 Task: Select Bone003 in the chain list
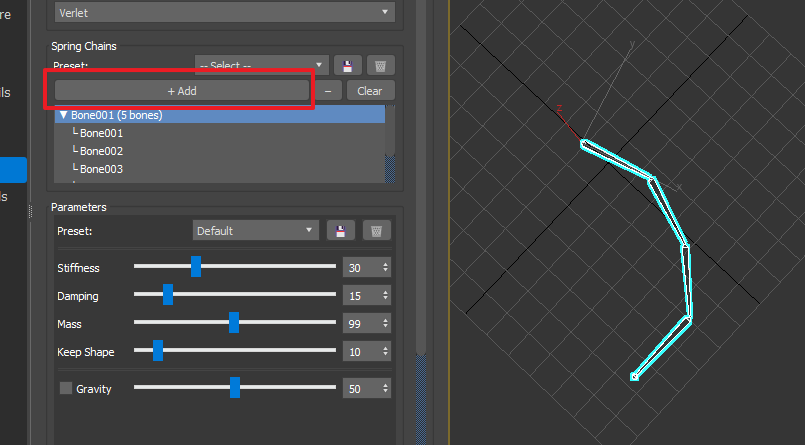pyautogui.click(x=101, y=169)
